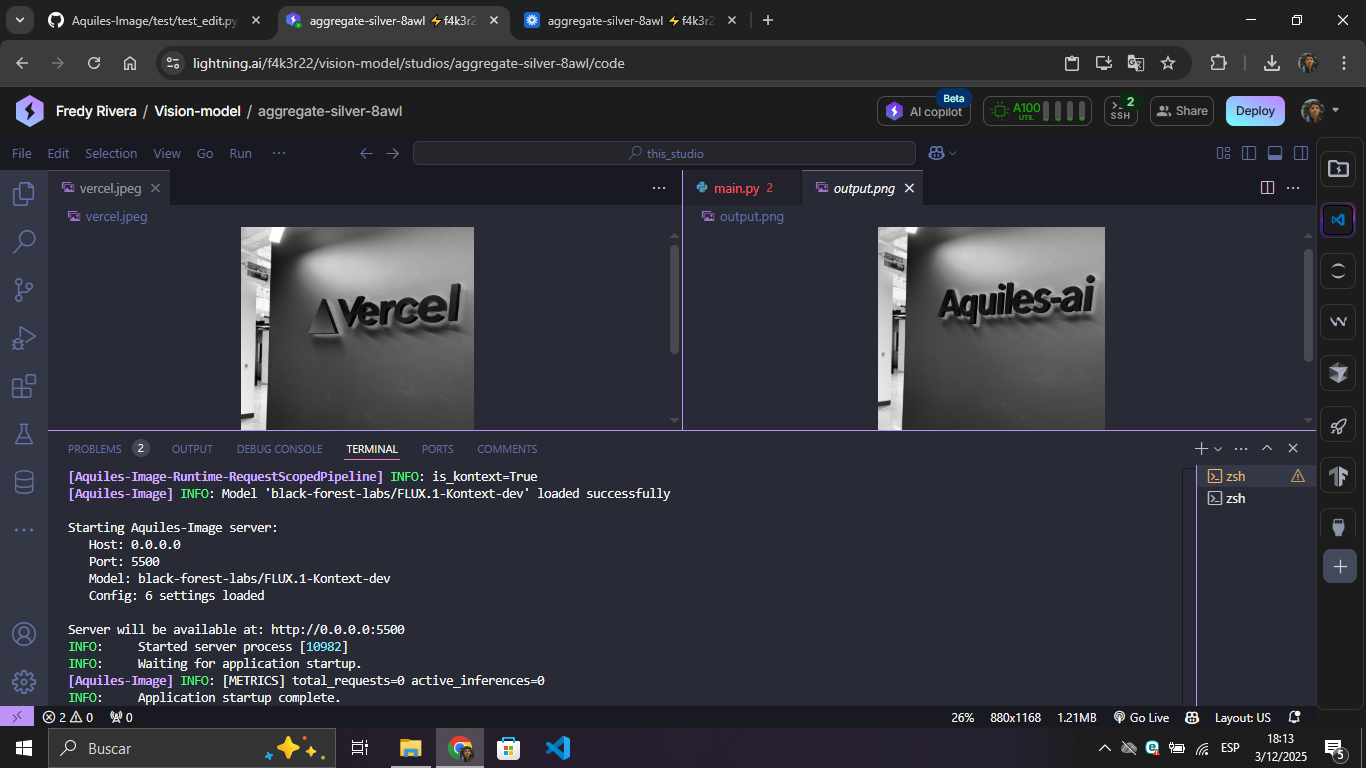Open more actions for output.png editor group
The width and height of the screenshot is (1366, 768).
[x=1293, y=188]
